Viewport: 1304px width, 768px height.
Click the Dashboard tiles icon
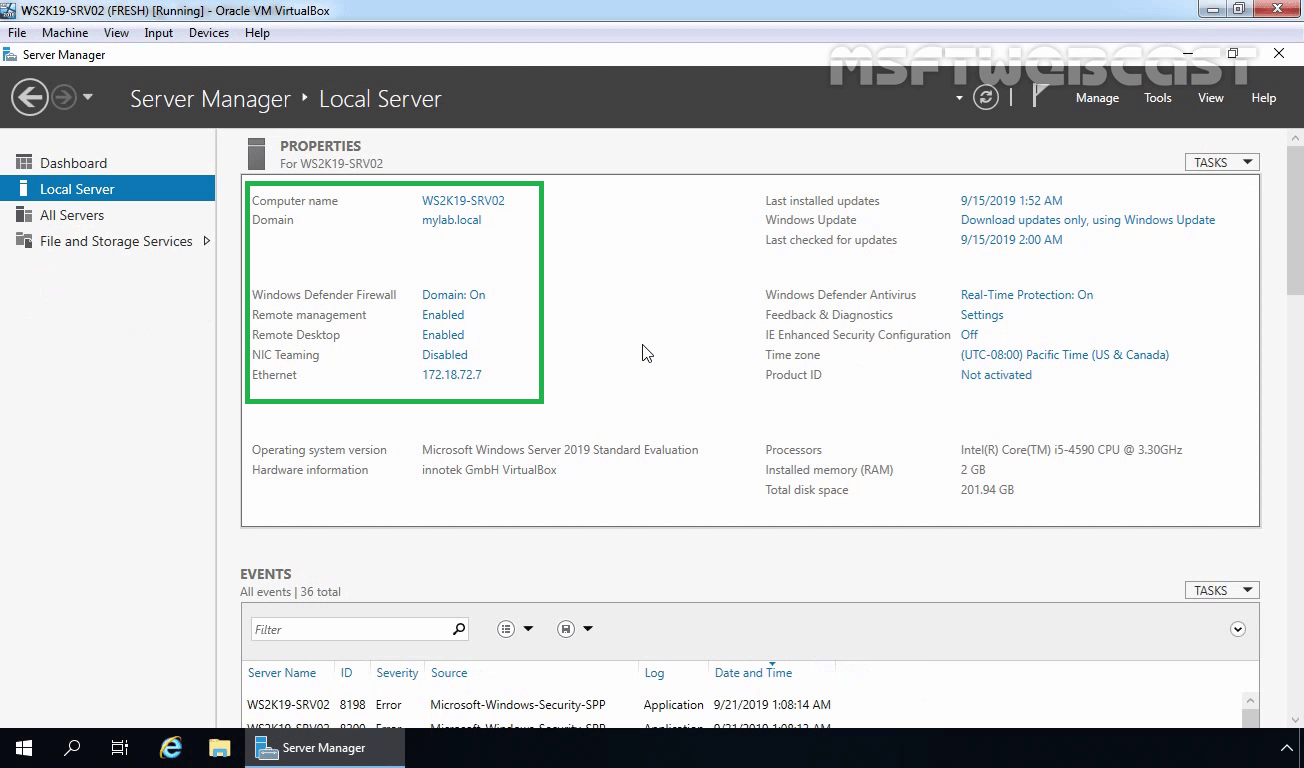coord(24,162)
